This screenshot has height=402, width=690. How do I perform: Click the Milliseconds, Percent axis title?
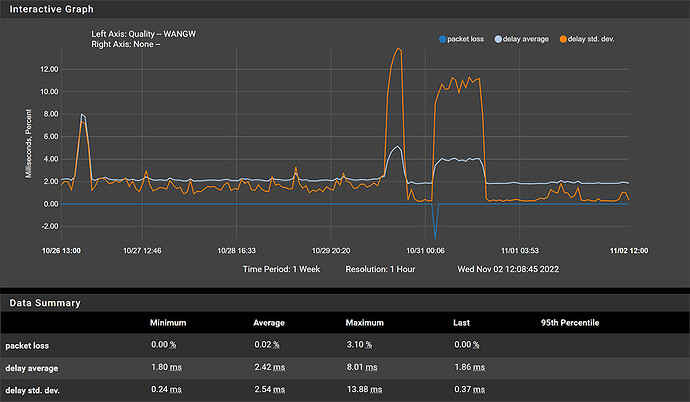[x=29, y=143]
